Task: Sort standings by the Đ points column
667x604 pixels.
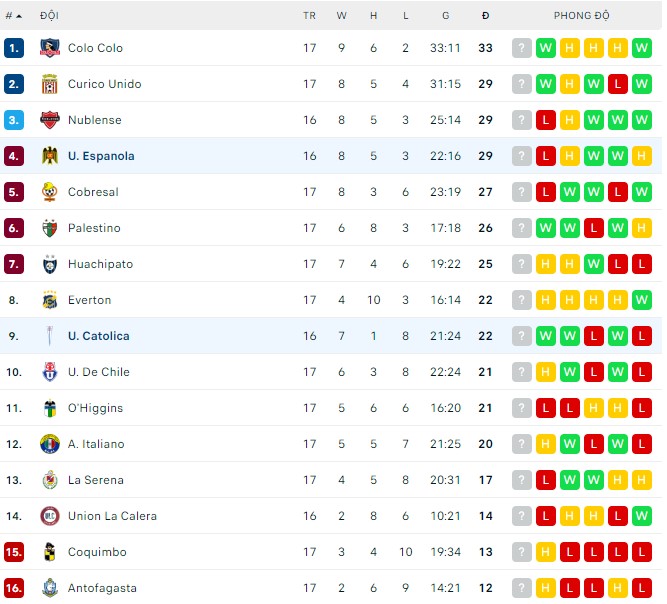Action: [x=485, y=16]
